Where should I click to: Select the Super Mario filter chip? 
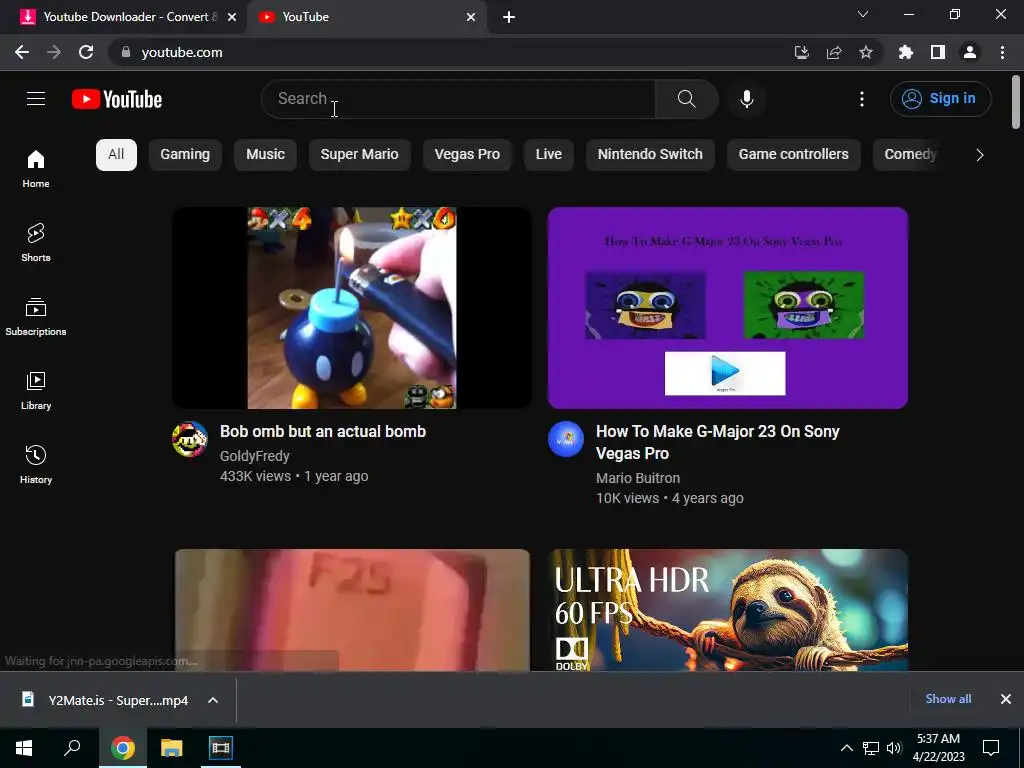[359, 155]
